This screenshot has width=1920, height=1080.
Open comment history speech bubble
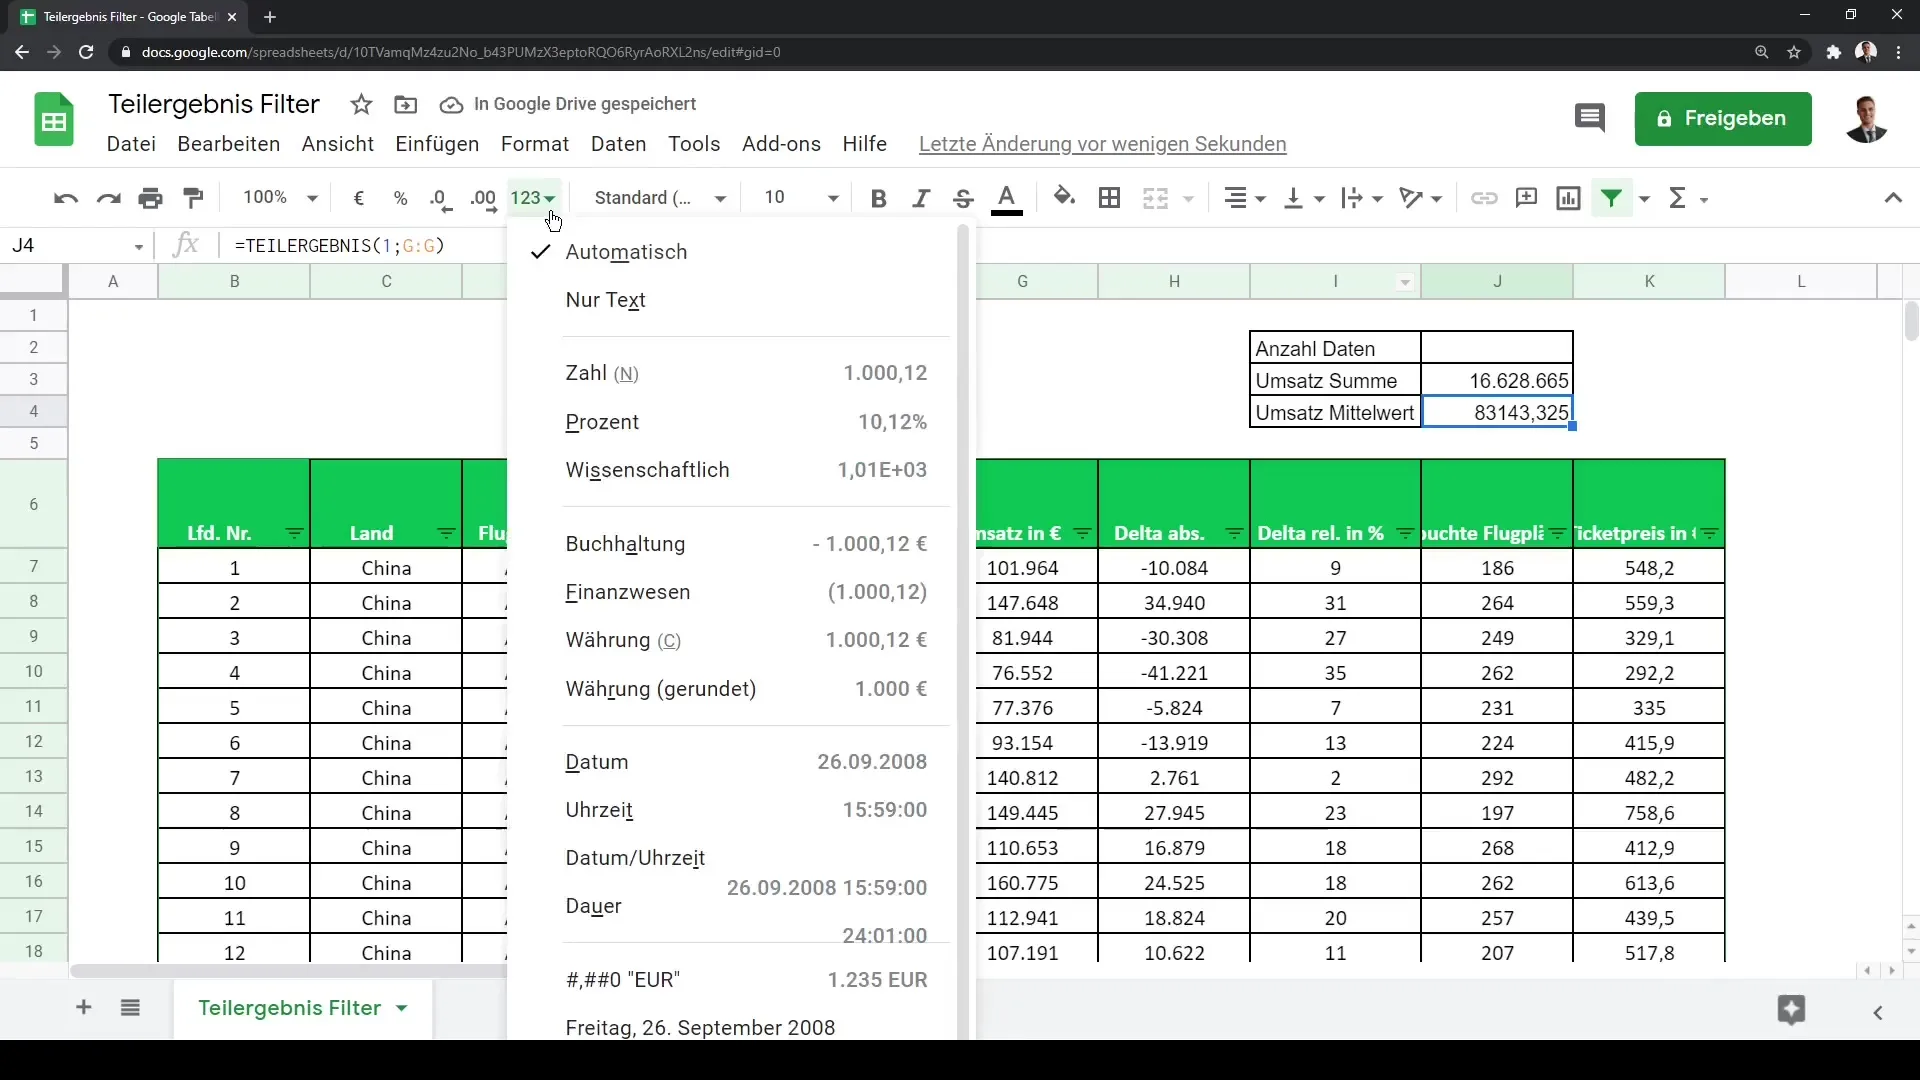1590,118
